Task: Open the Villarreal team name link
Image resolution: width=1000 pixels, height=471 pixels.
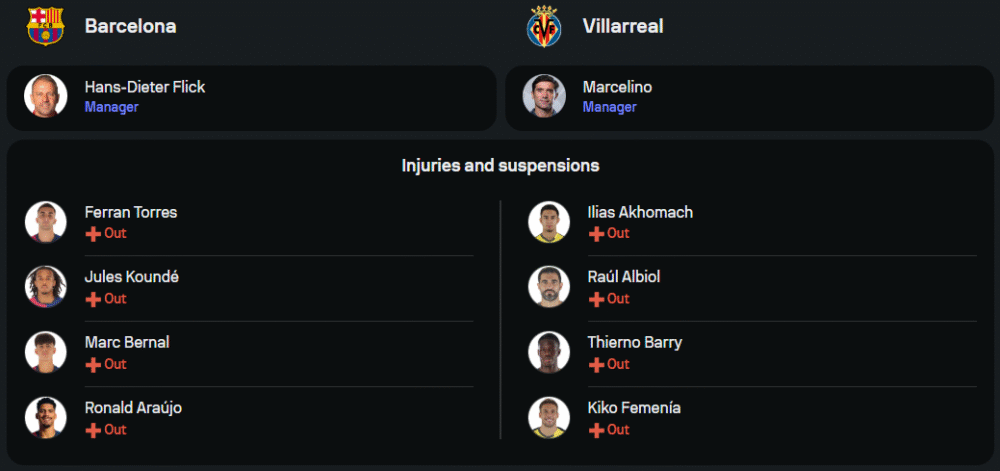Action: click(623, 26)
